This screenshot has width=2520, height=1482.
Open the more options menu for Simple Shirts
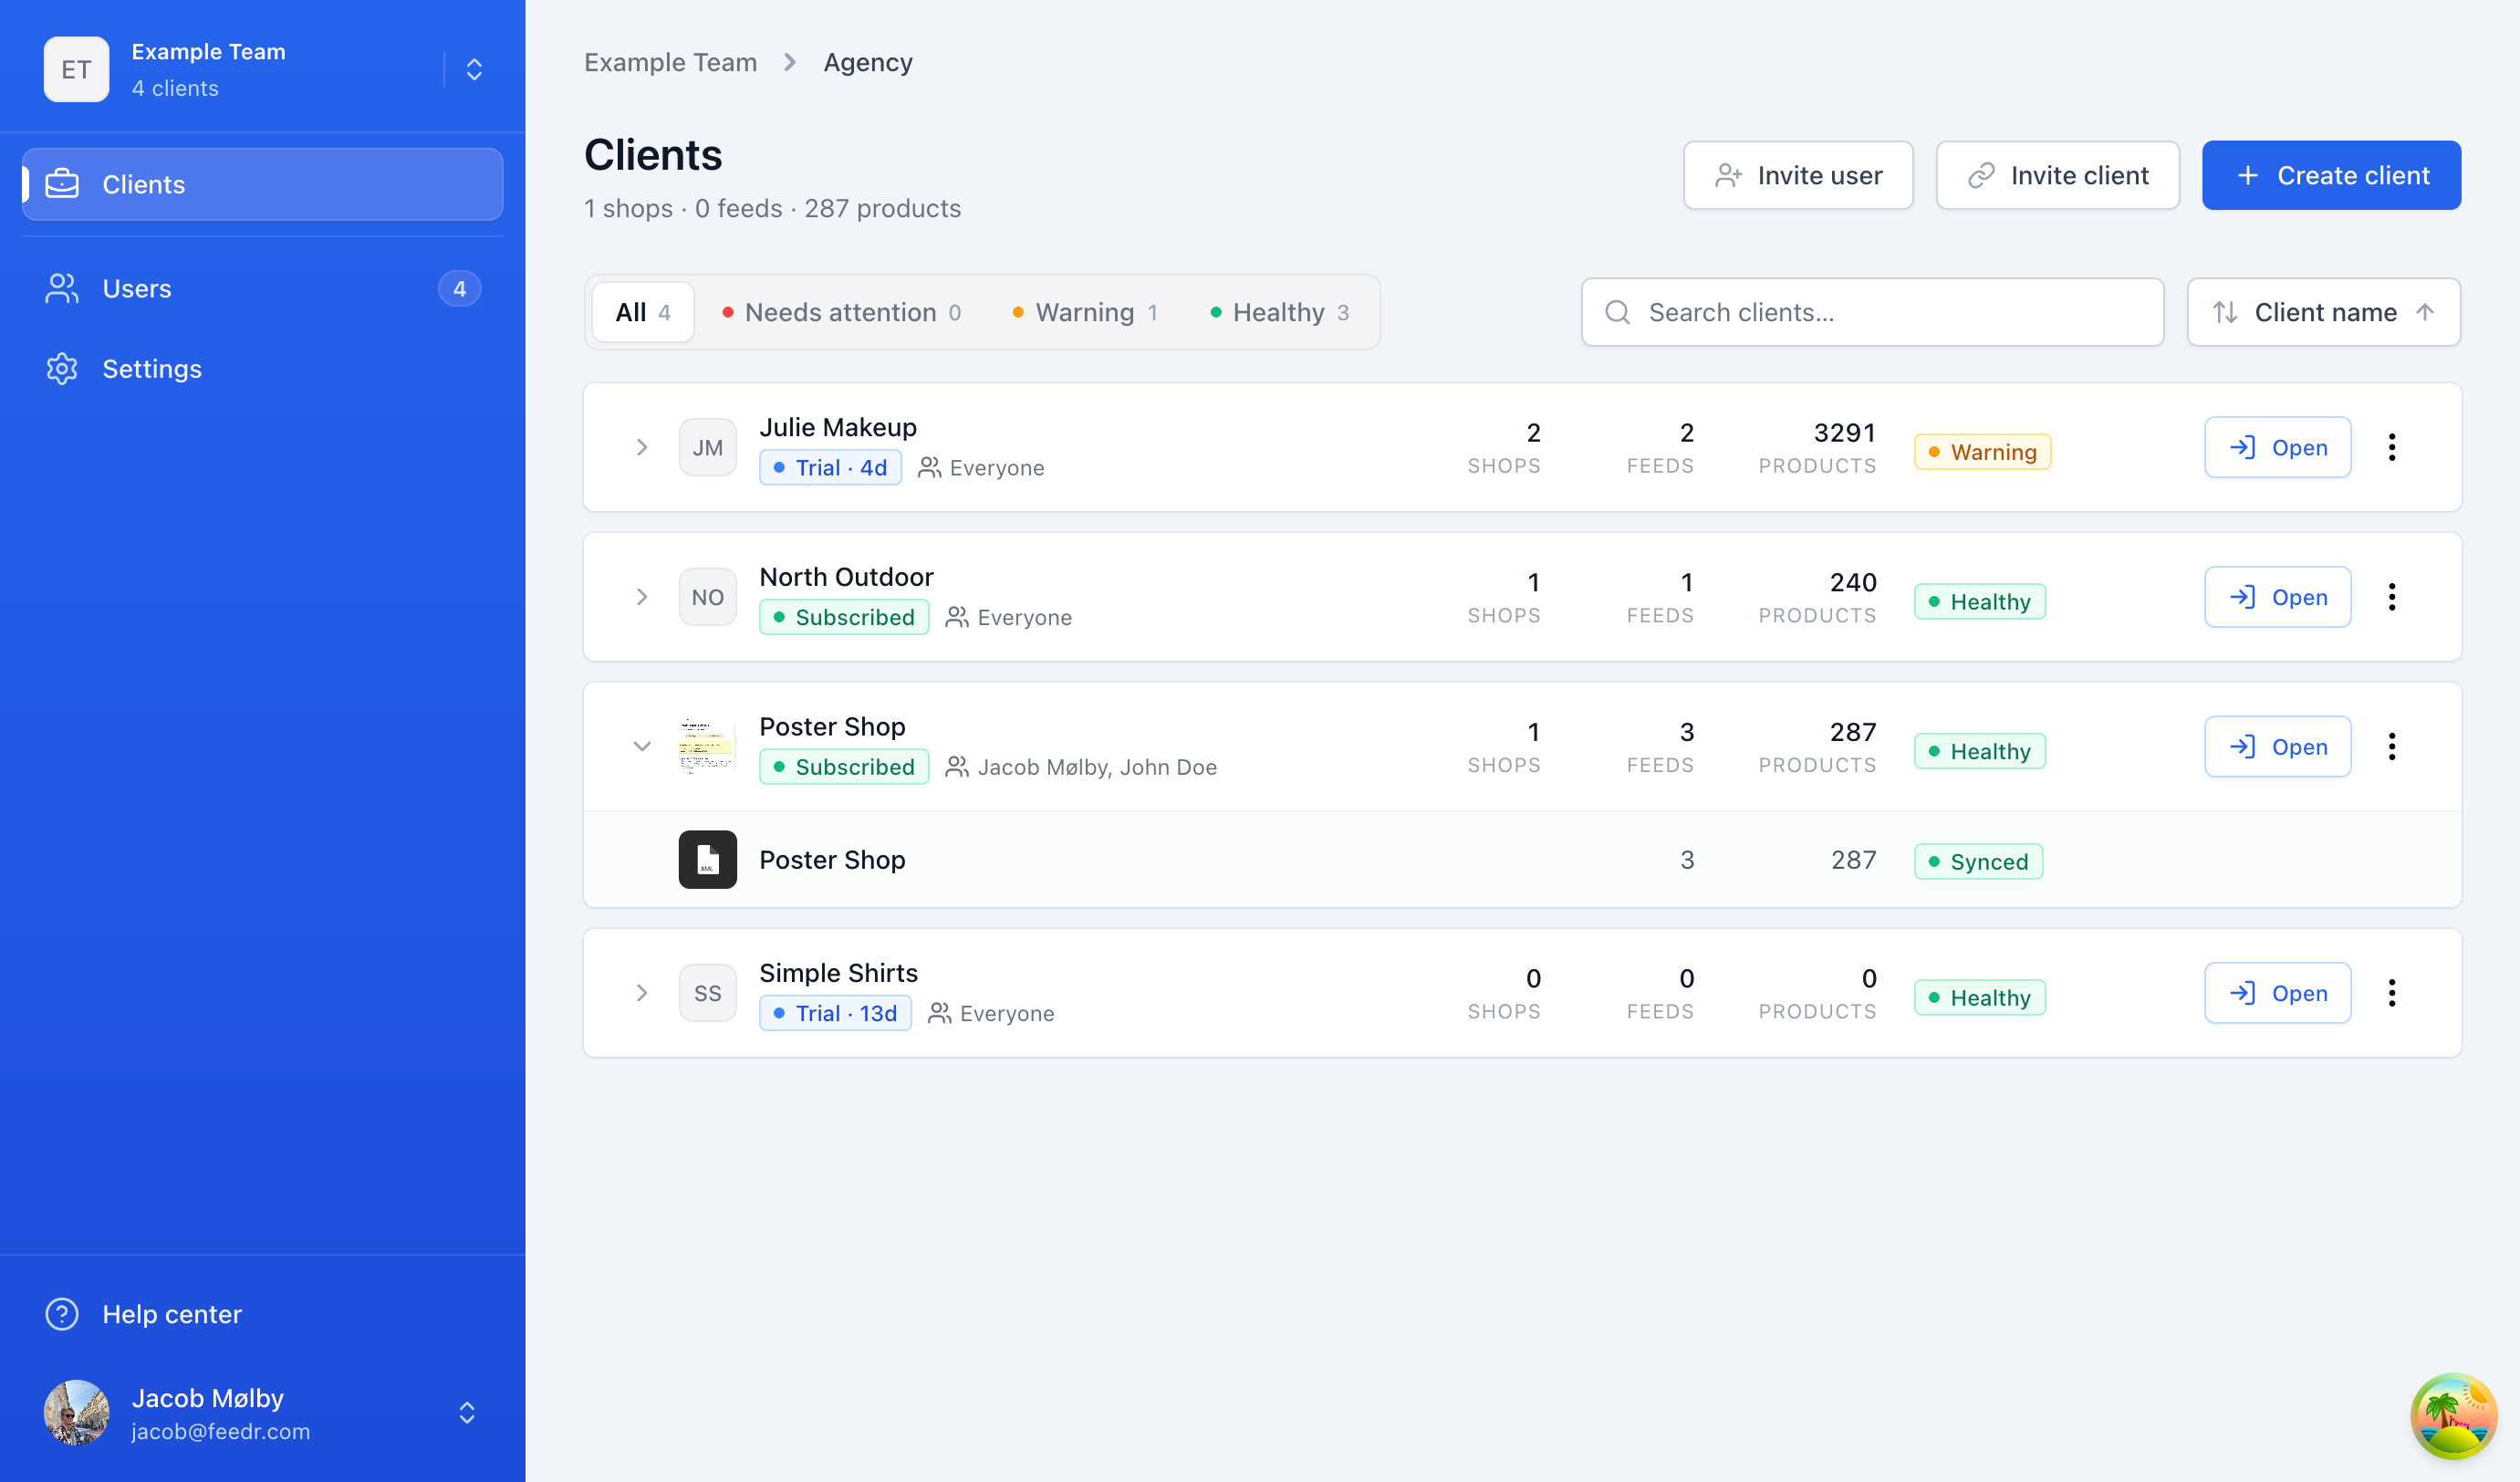click(2391, 993)
